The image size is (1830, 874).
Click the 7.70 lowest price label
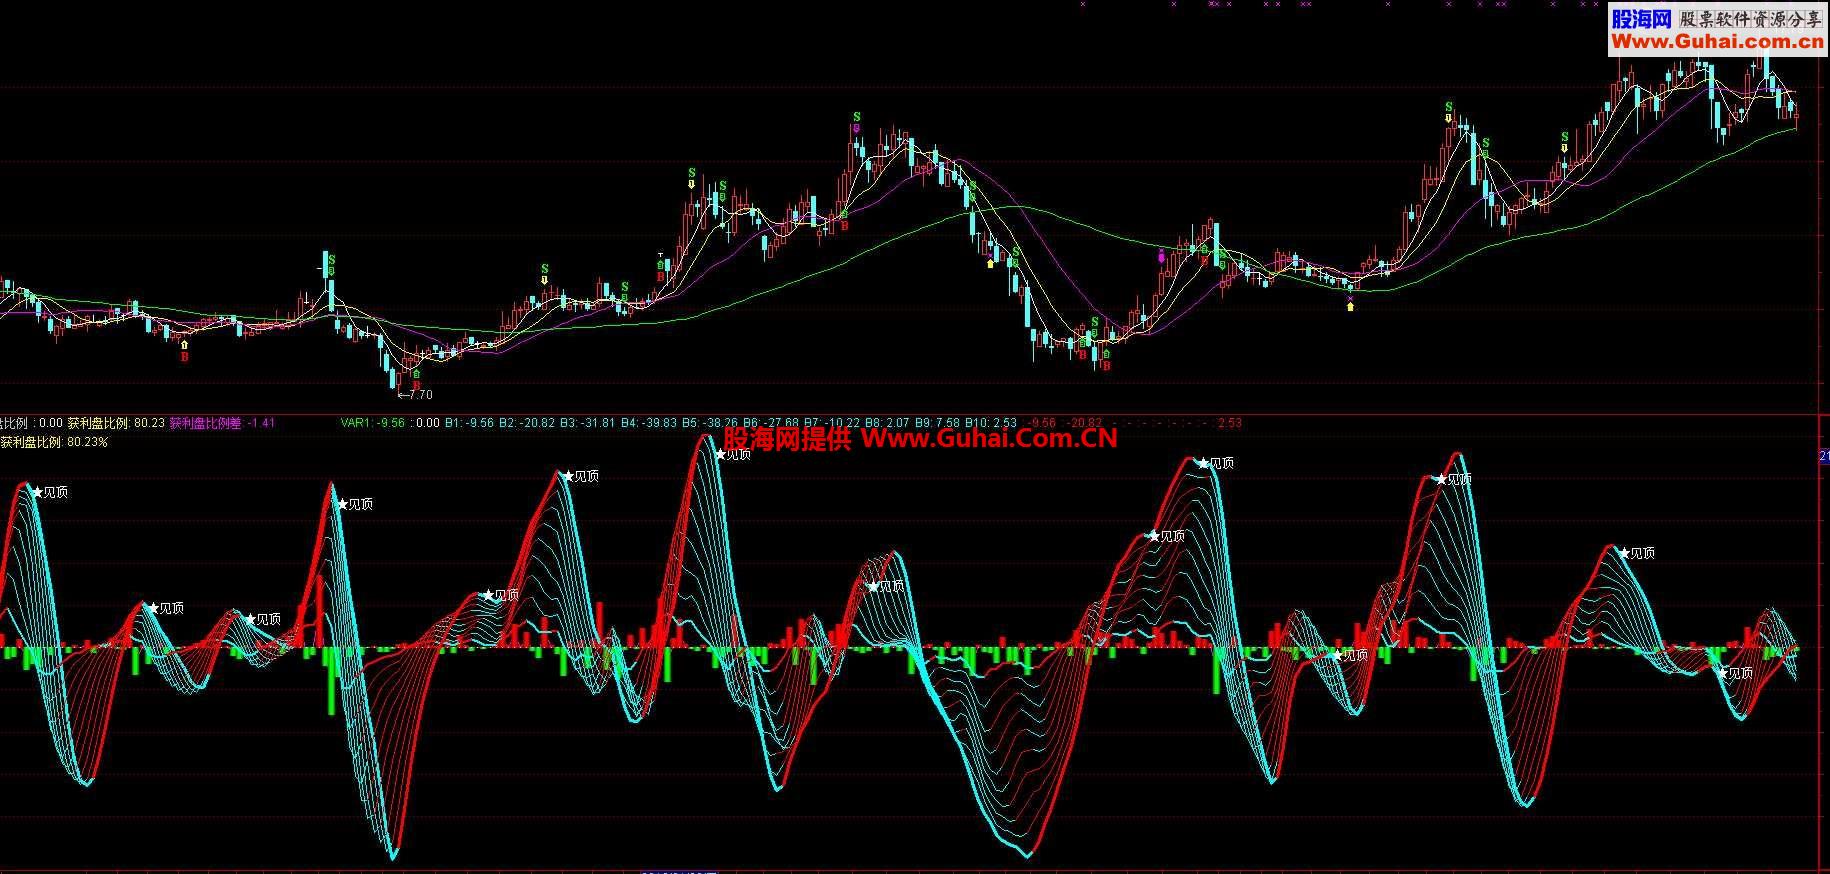click(x=415, y=395)
